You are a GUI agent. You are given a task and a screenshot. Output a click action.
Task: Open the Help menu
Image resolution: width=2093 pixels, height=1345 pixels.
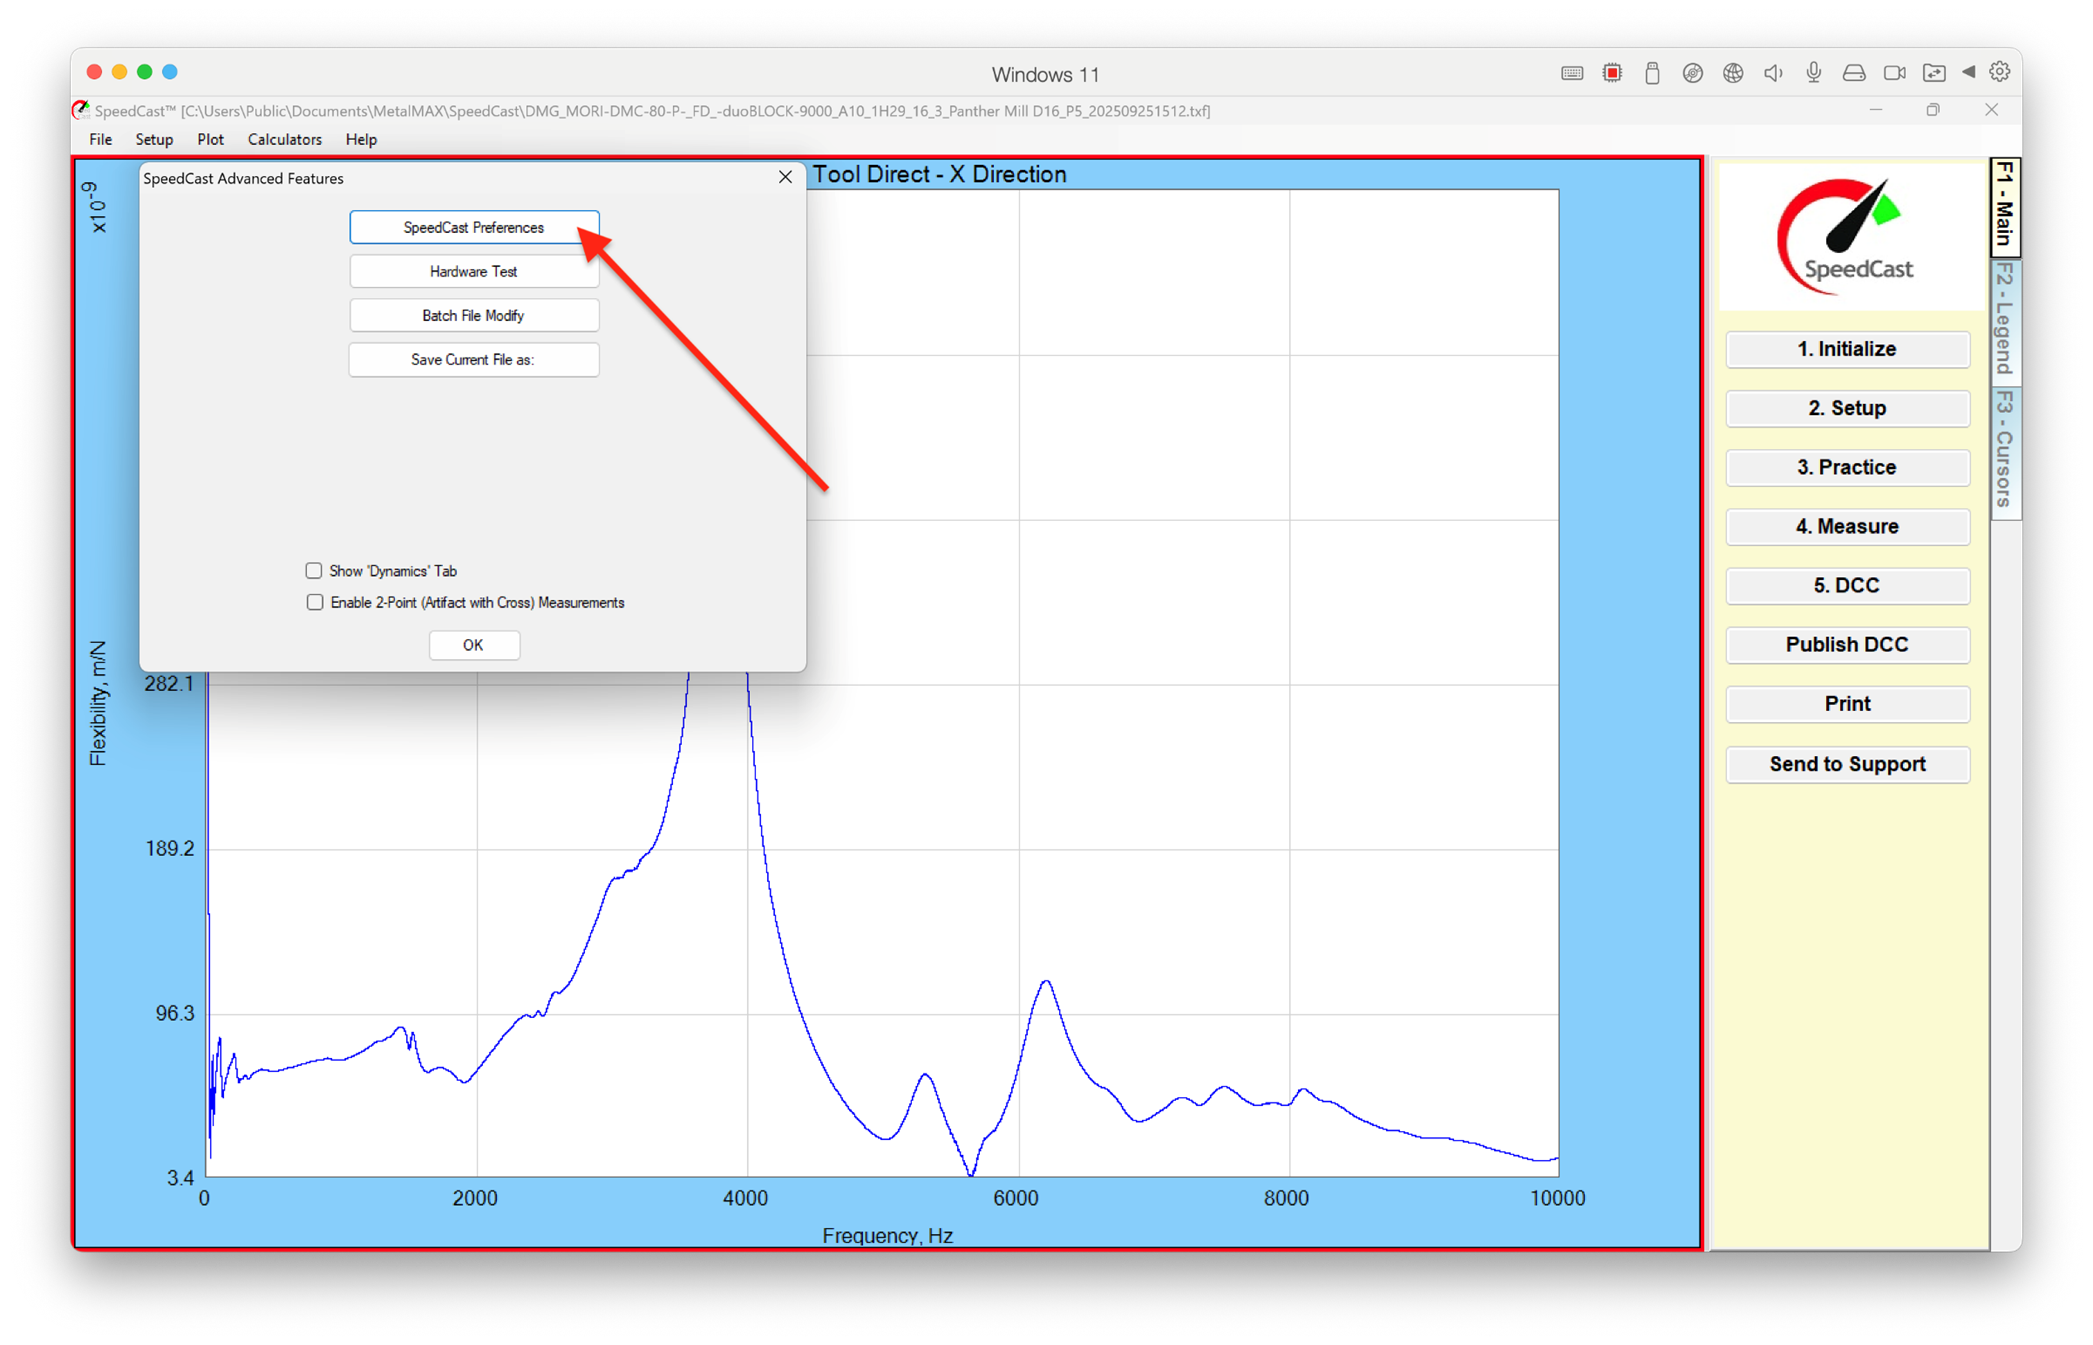pyautogui.click(x=361, y=140)
